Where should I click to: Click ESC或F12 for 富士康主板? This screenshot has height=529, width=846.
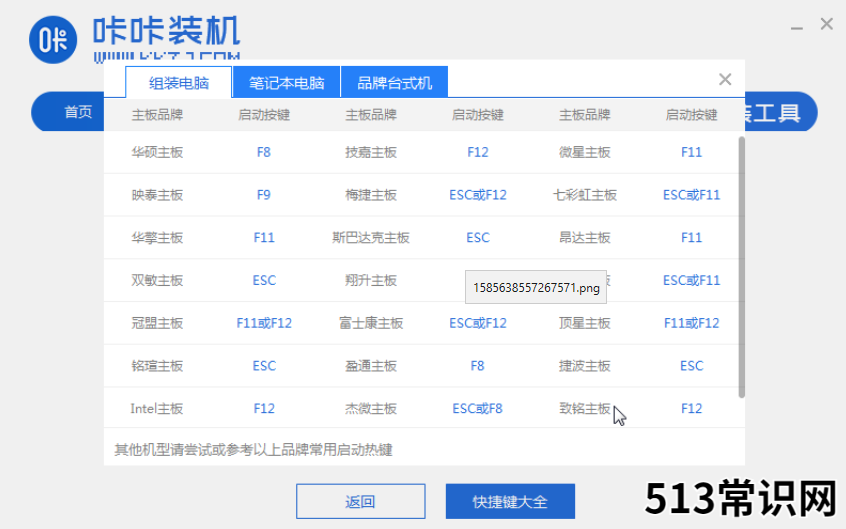(477, 323)
